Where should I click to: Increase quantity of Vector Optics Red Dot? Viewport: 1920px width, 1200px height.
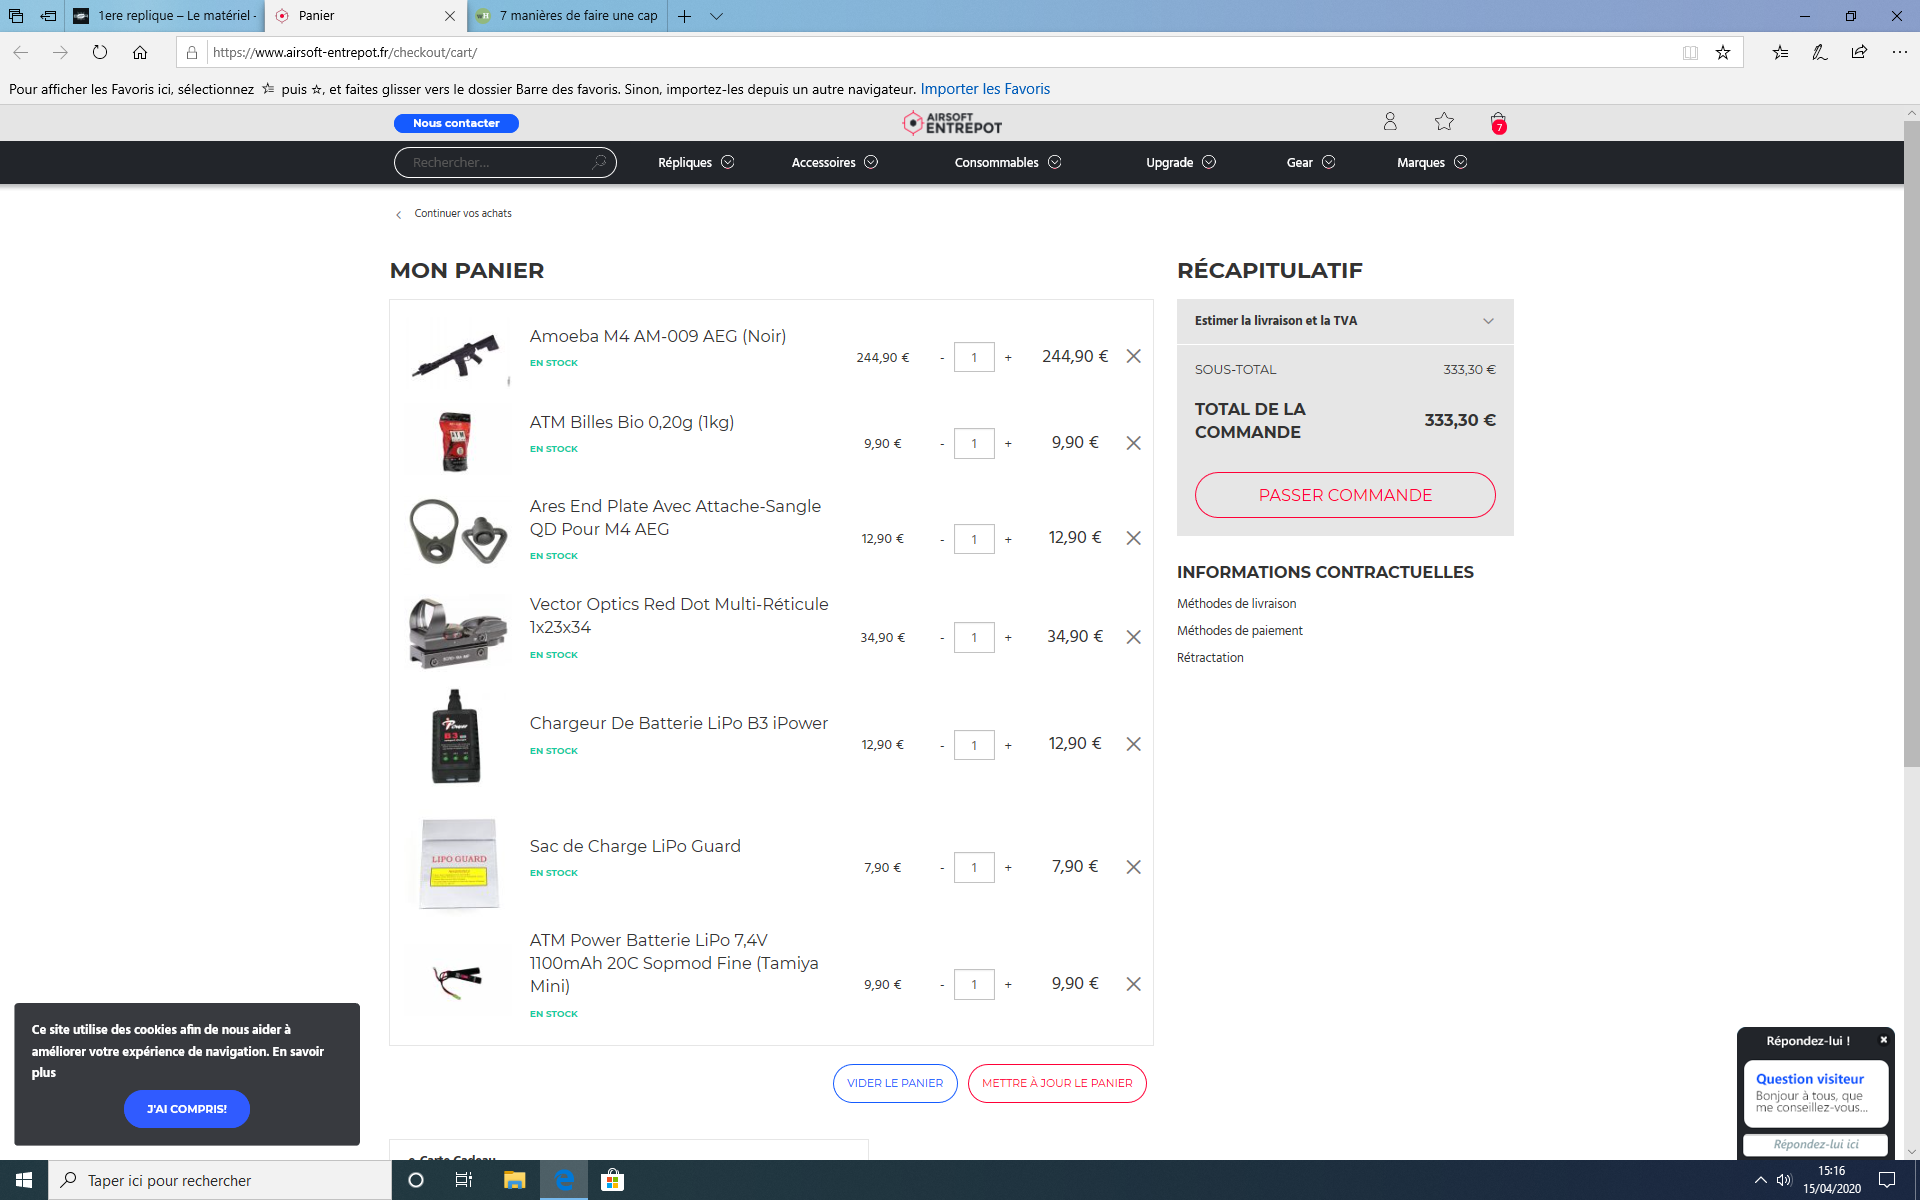tap(1008, 638)
